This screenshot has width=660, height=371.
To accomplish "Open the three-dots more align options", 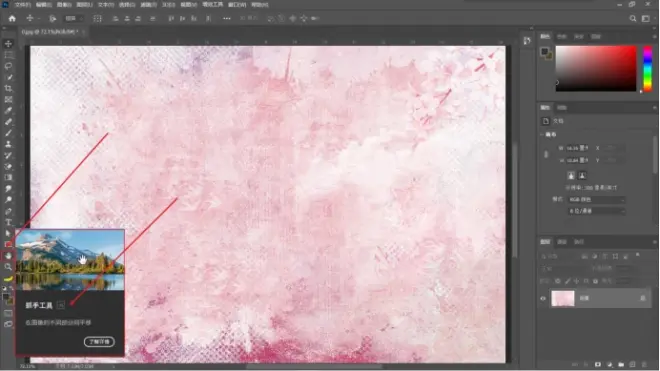I will coord(226,19).
